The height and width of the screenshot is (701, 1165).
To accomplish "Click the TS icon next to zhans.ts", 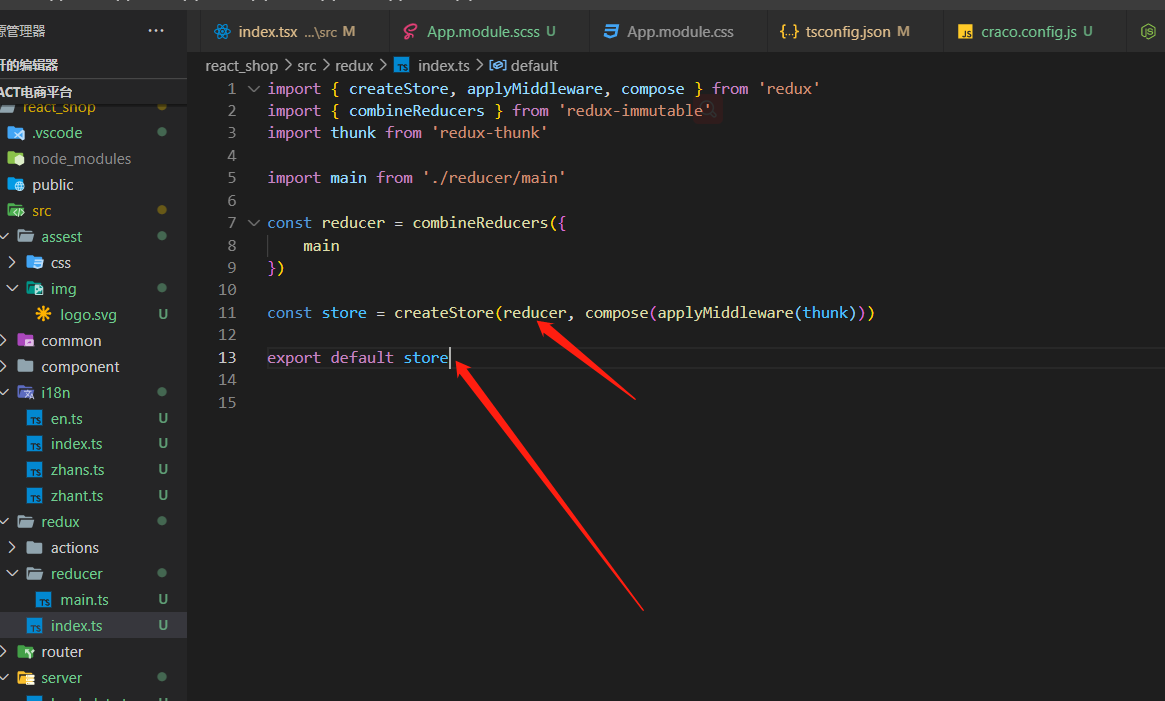I will click(x=35, y=471).
